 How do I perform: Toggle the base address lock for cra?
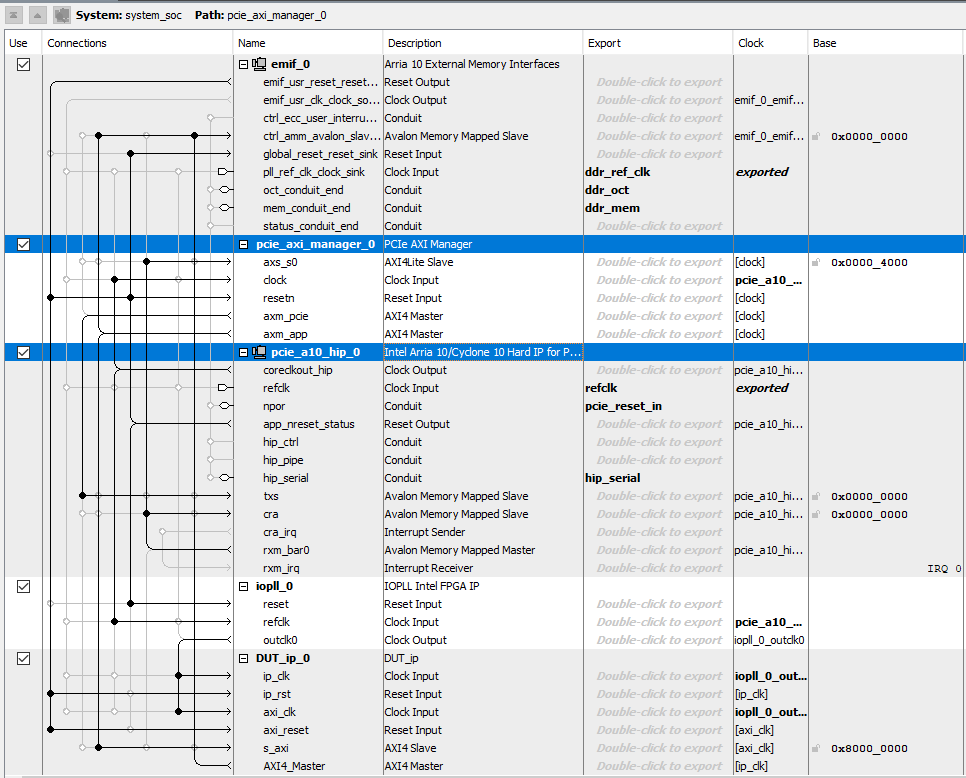click(816, 514)
